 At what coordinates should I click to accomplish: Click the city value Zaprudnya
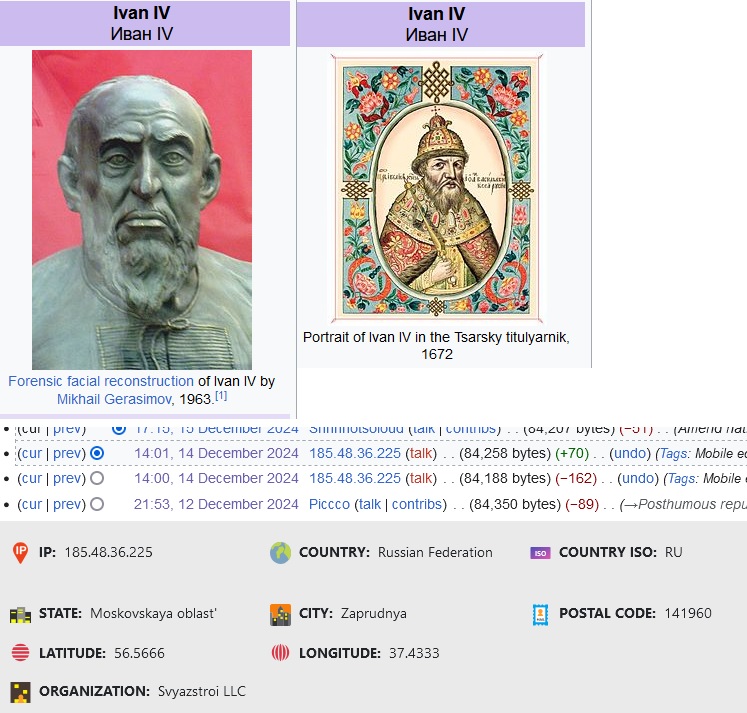(374, 613)
